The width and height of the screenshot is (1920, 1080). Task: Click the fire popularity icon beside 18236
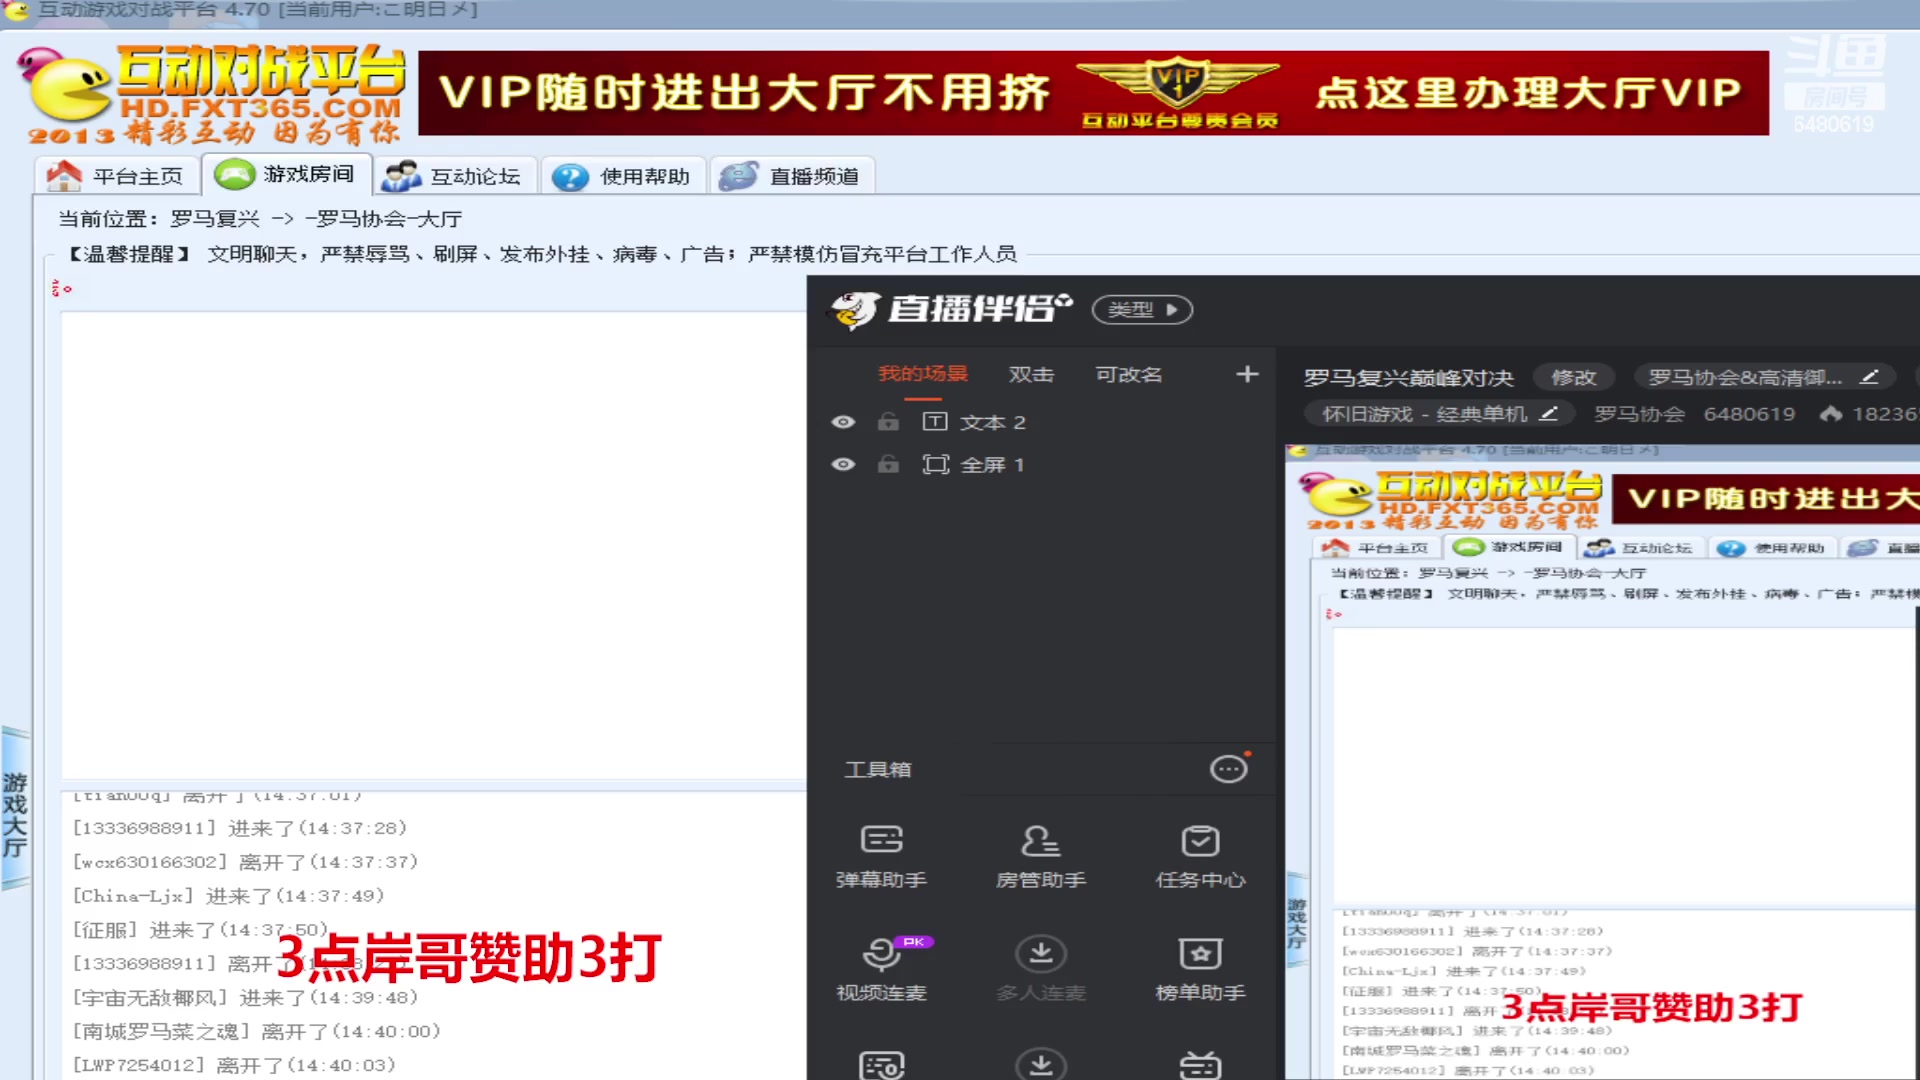[1831, 413]
